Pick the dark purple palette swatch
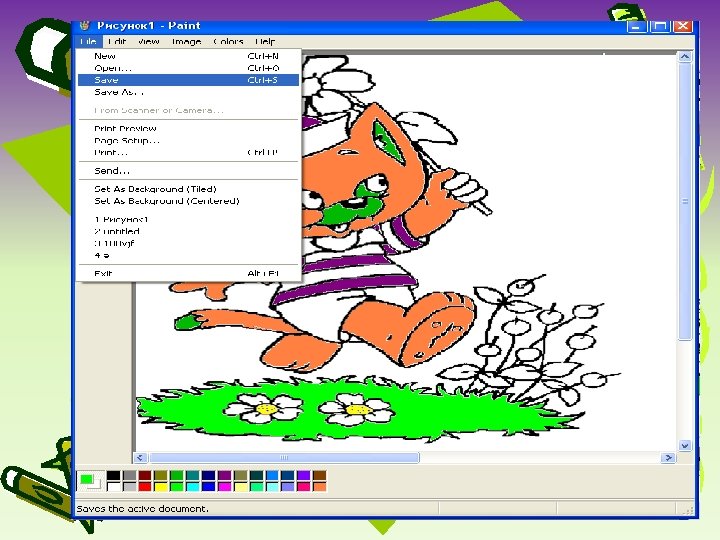720x540 pixels. point(225,476)
